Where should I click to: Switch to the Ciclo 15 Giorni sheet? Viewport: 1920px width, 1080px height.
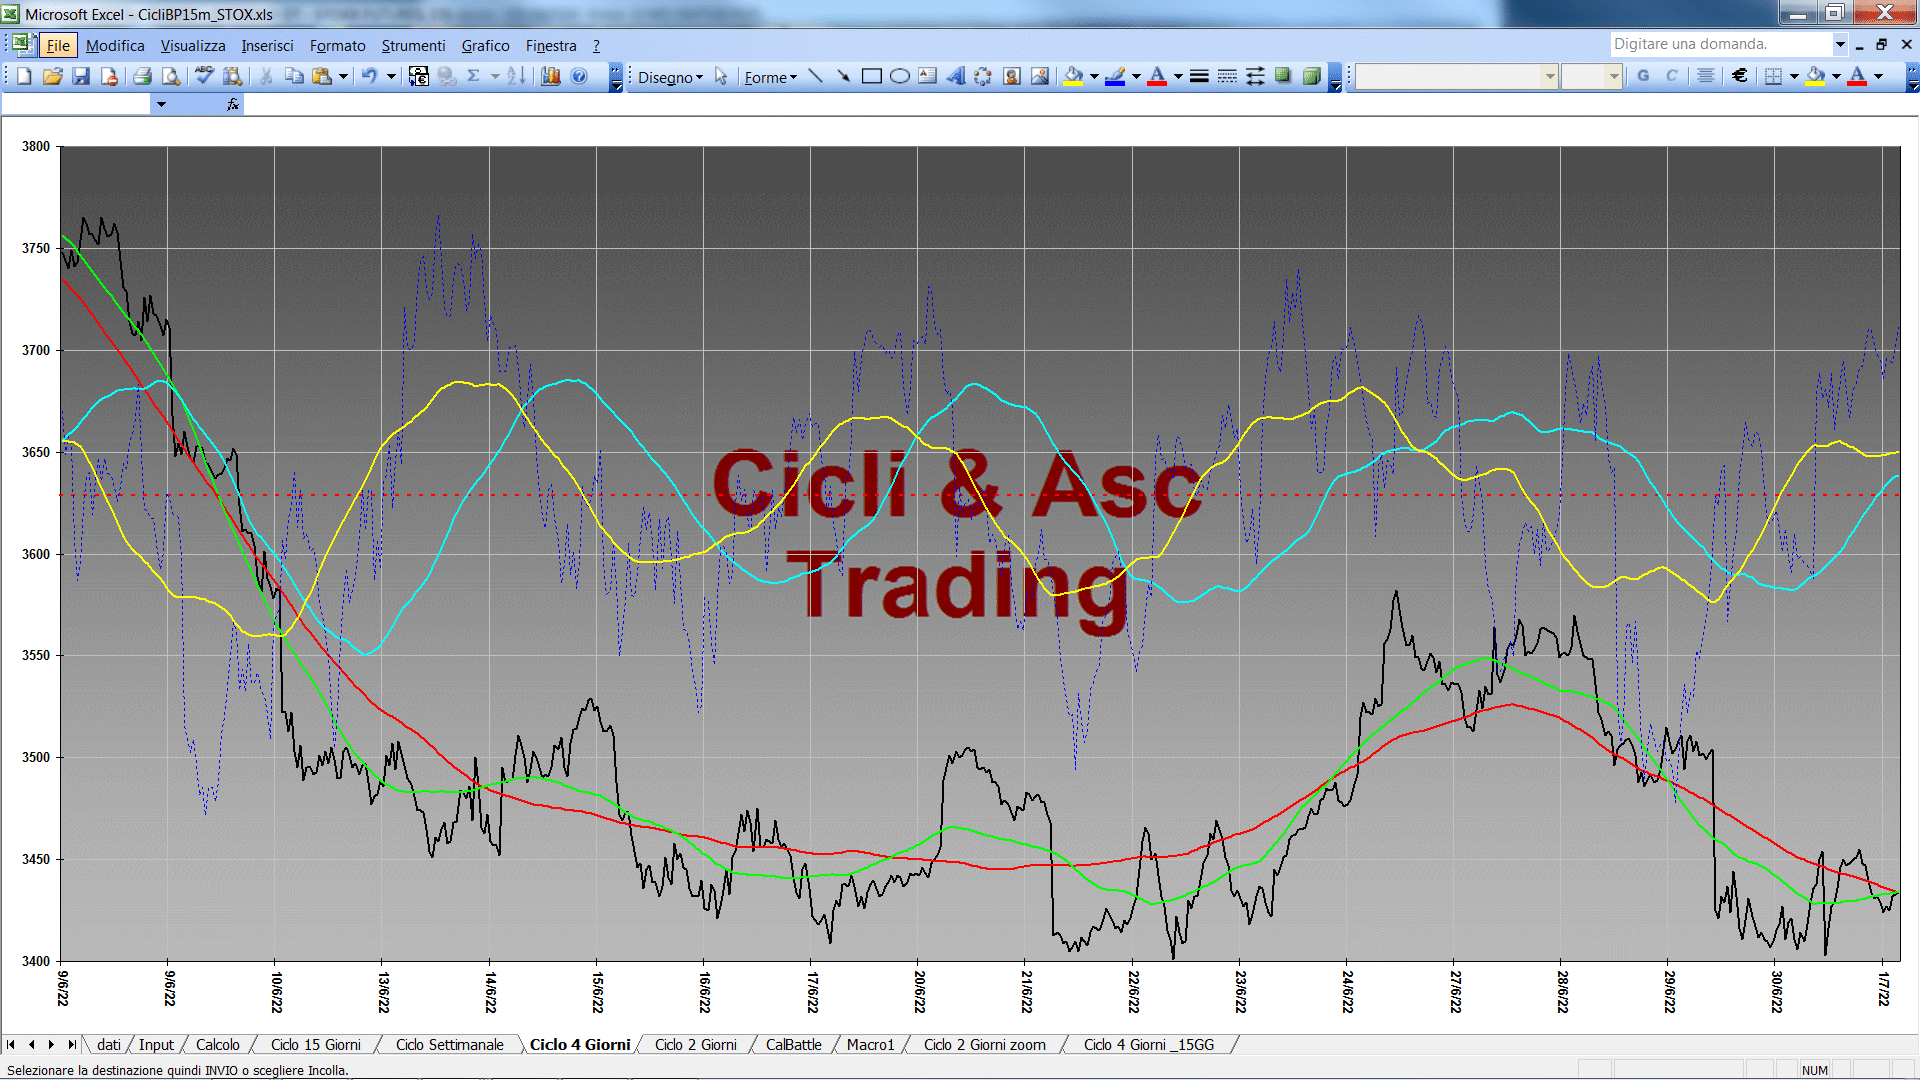coord(315,1045)
